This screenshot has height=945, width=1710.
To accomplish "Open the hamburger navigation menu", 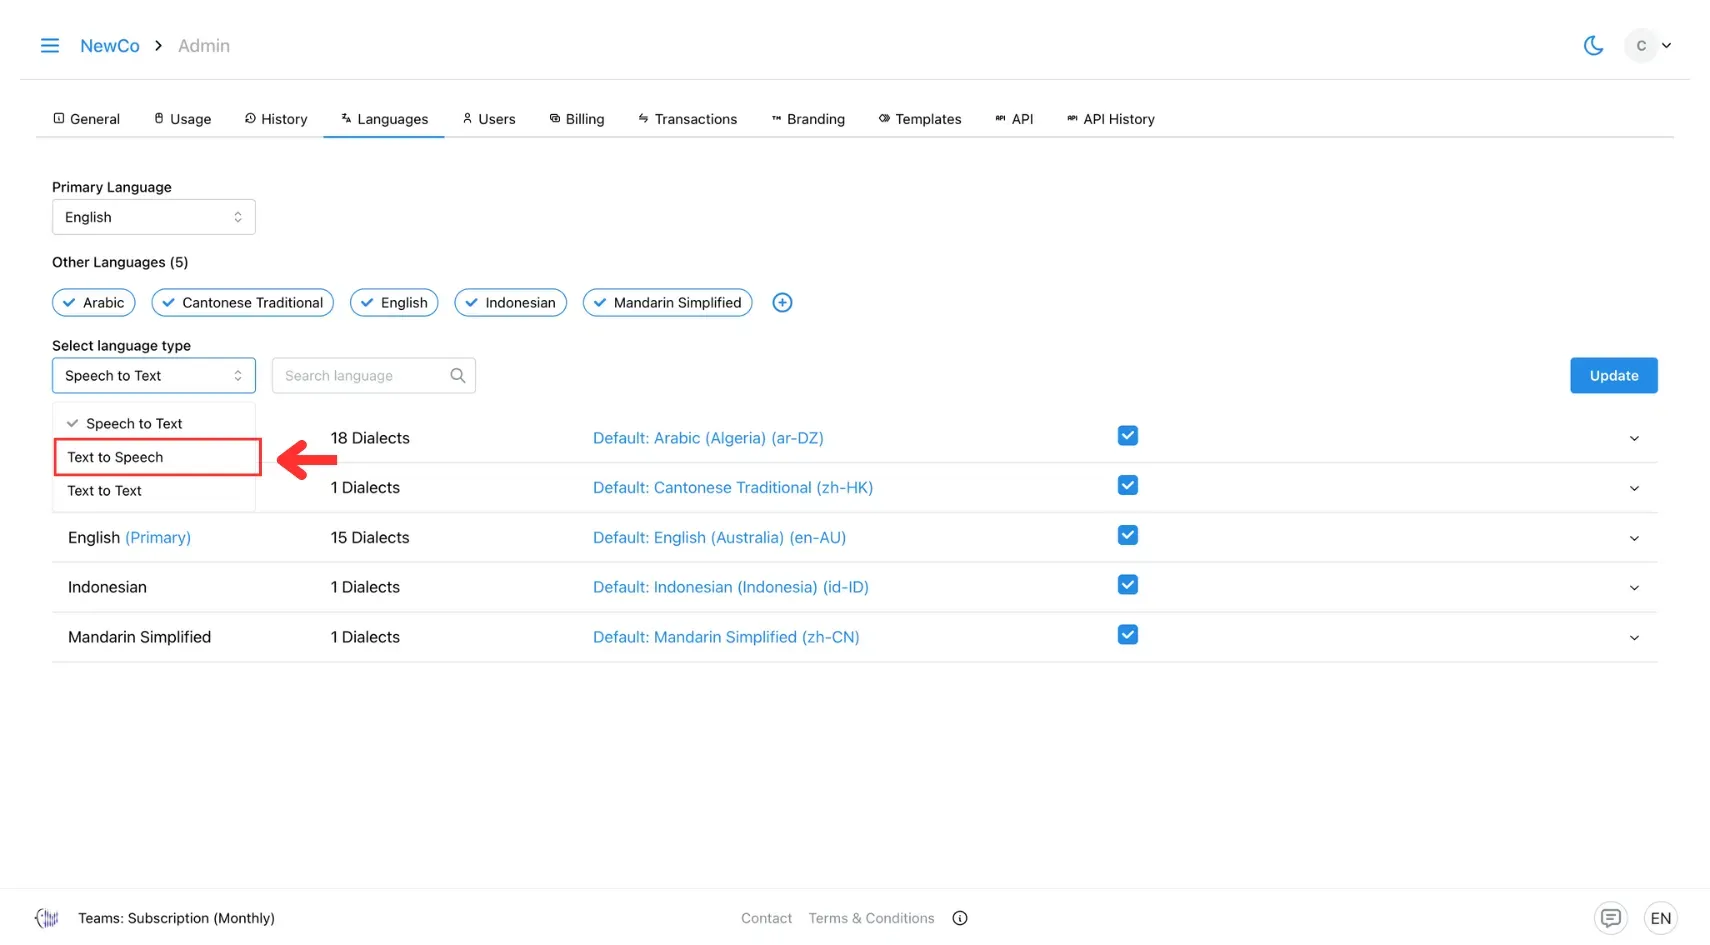I will tap(49, 46).
